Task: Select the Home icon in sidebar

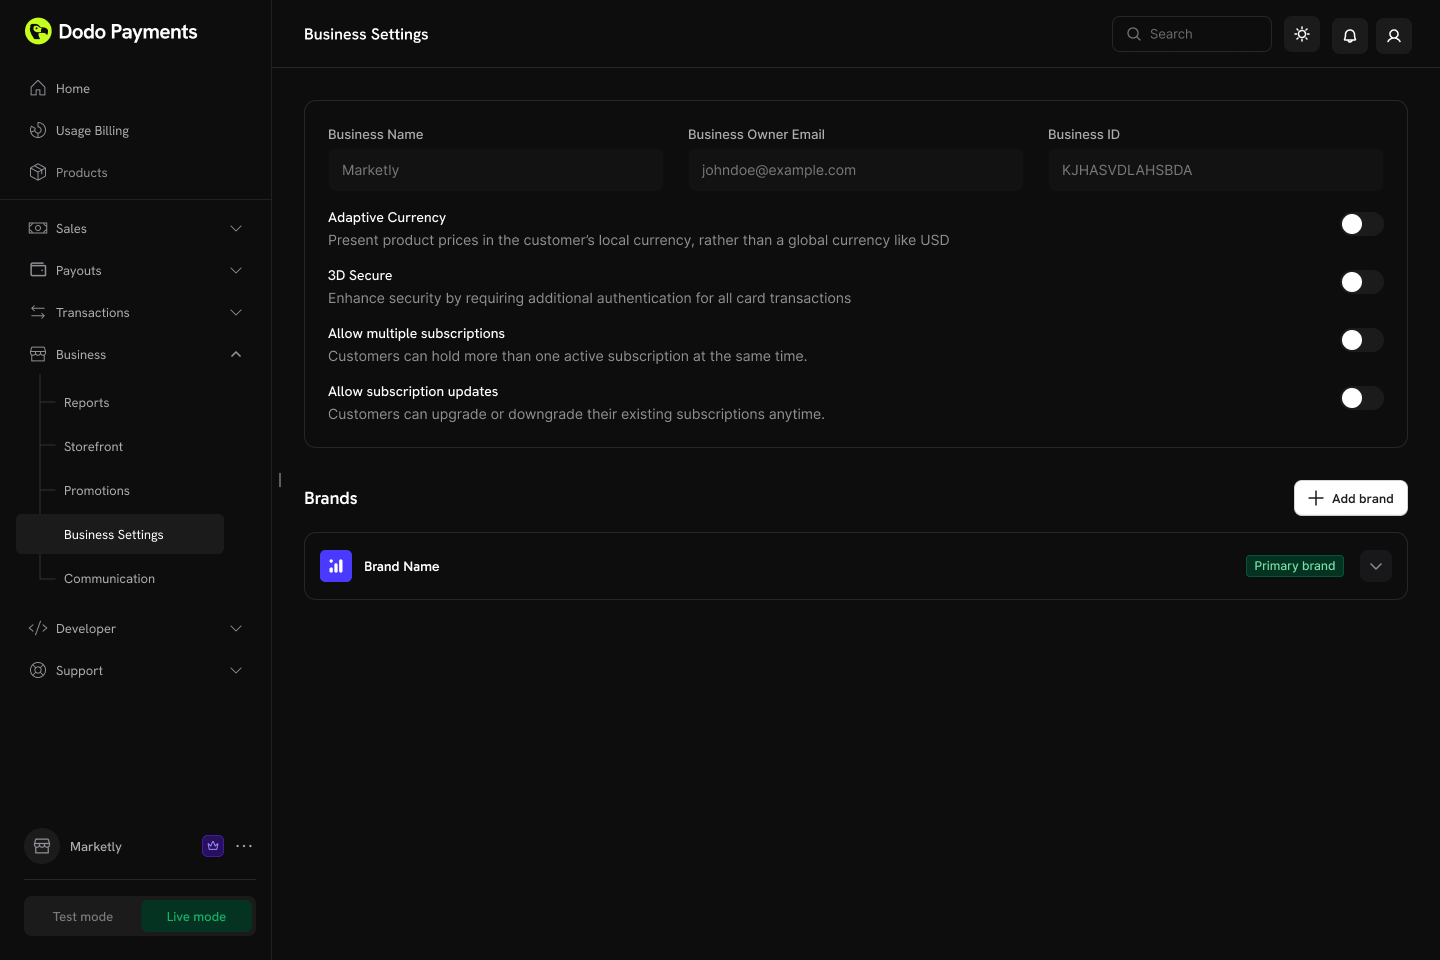Action: coord(38,88)
